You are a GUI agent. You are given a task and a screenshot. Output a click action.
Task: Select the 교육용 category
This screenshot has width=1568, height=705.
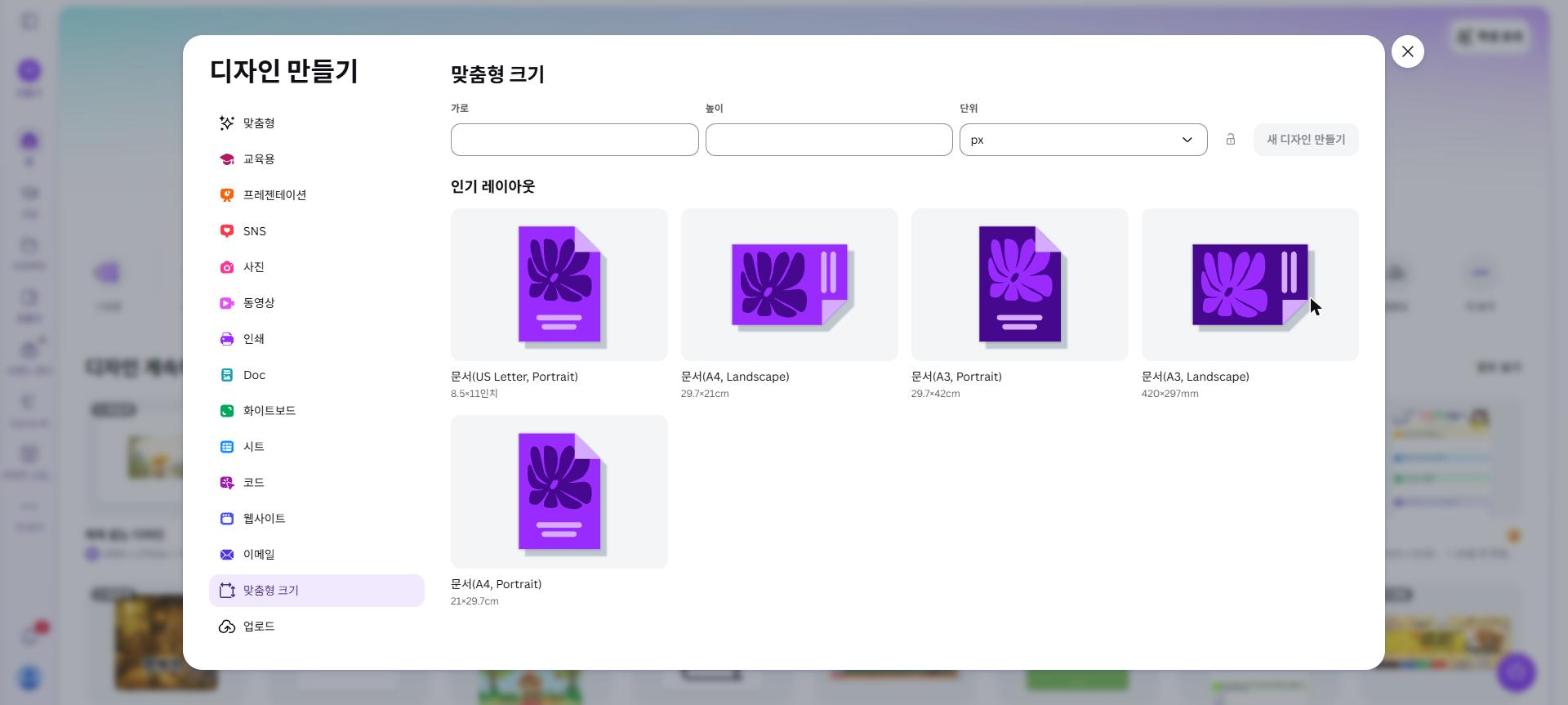316,159
